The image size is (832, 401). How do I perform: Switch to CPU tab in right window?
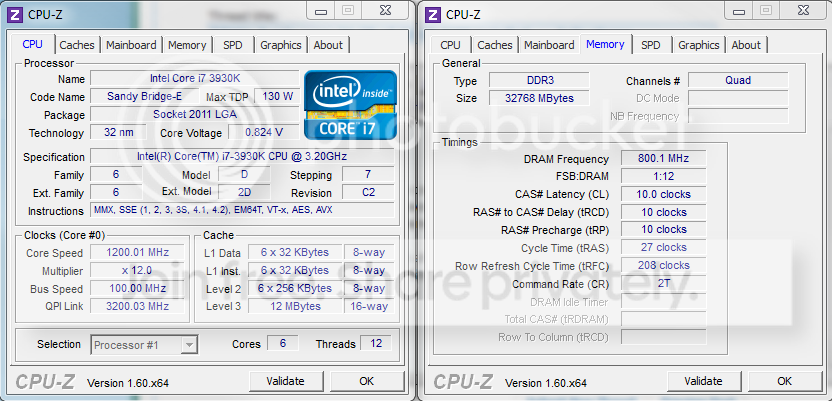(450, 45)
